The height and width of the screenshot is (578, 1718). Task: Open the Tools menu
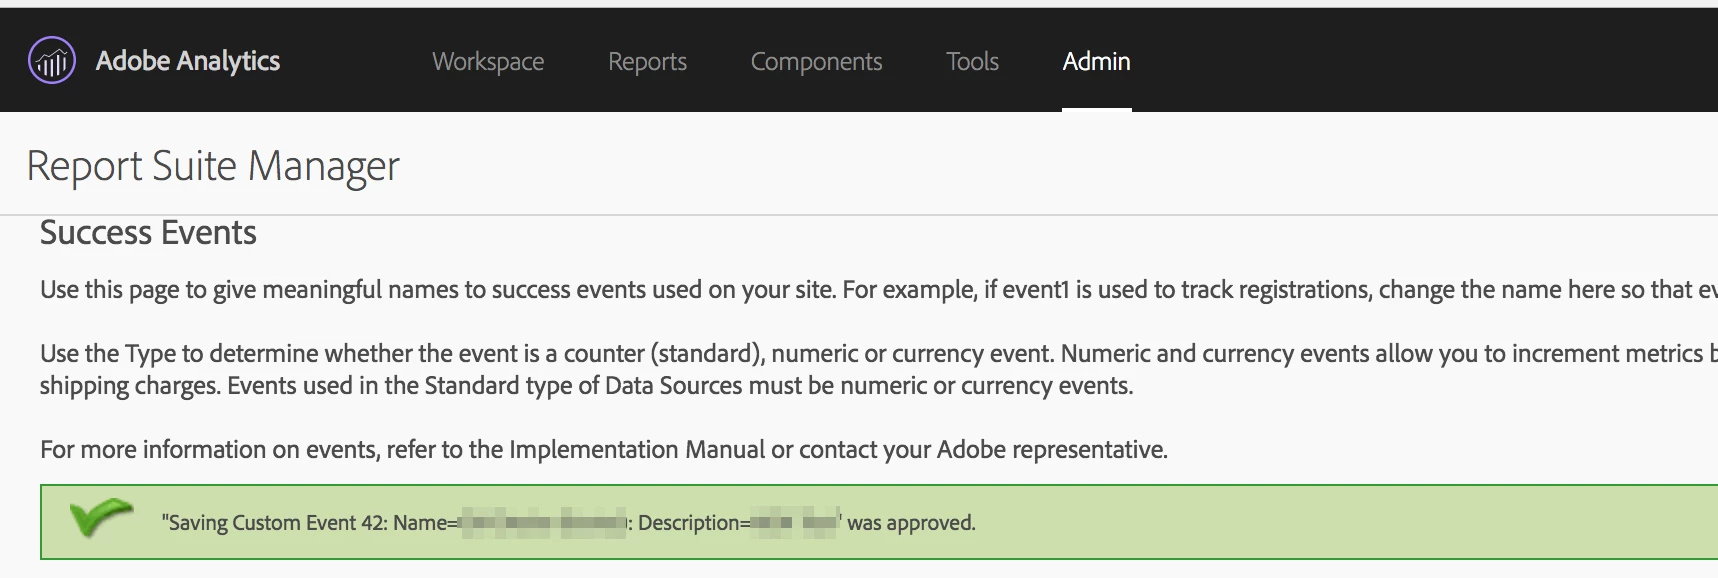[x=972, y=62]
